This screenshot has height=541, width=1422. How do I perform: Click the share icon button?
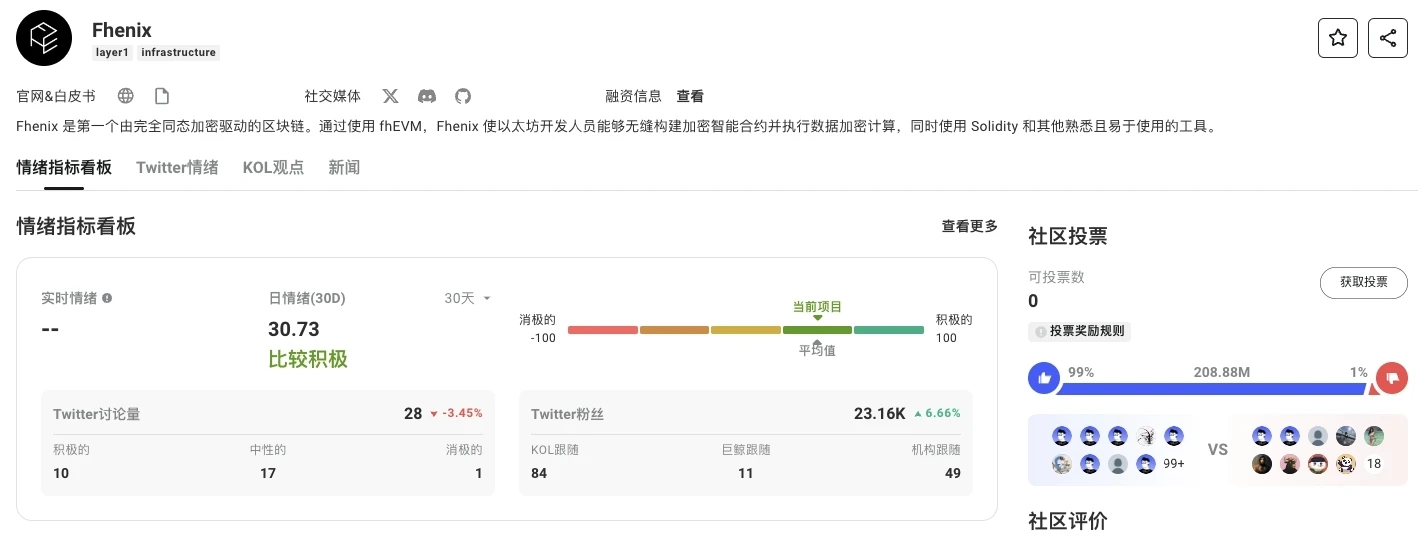pyautogui.click(x=1387, y=38)
